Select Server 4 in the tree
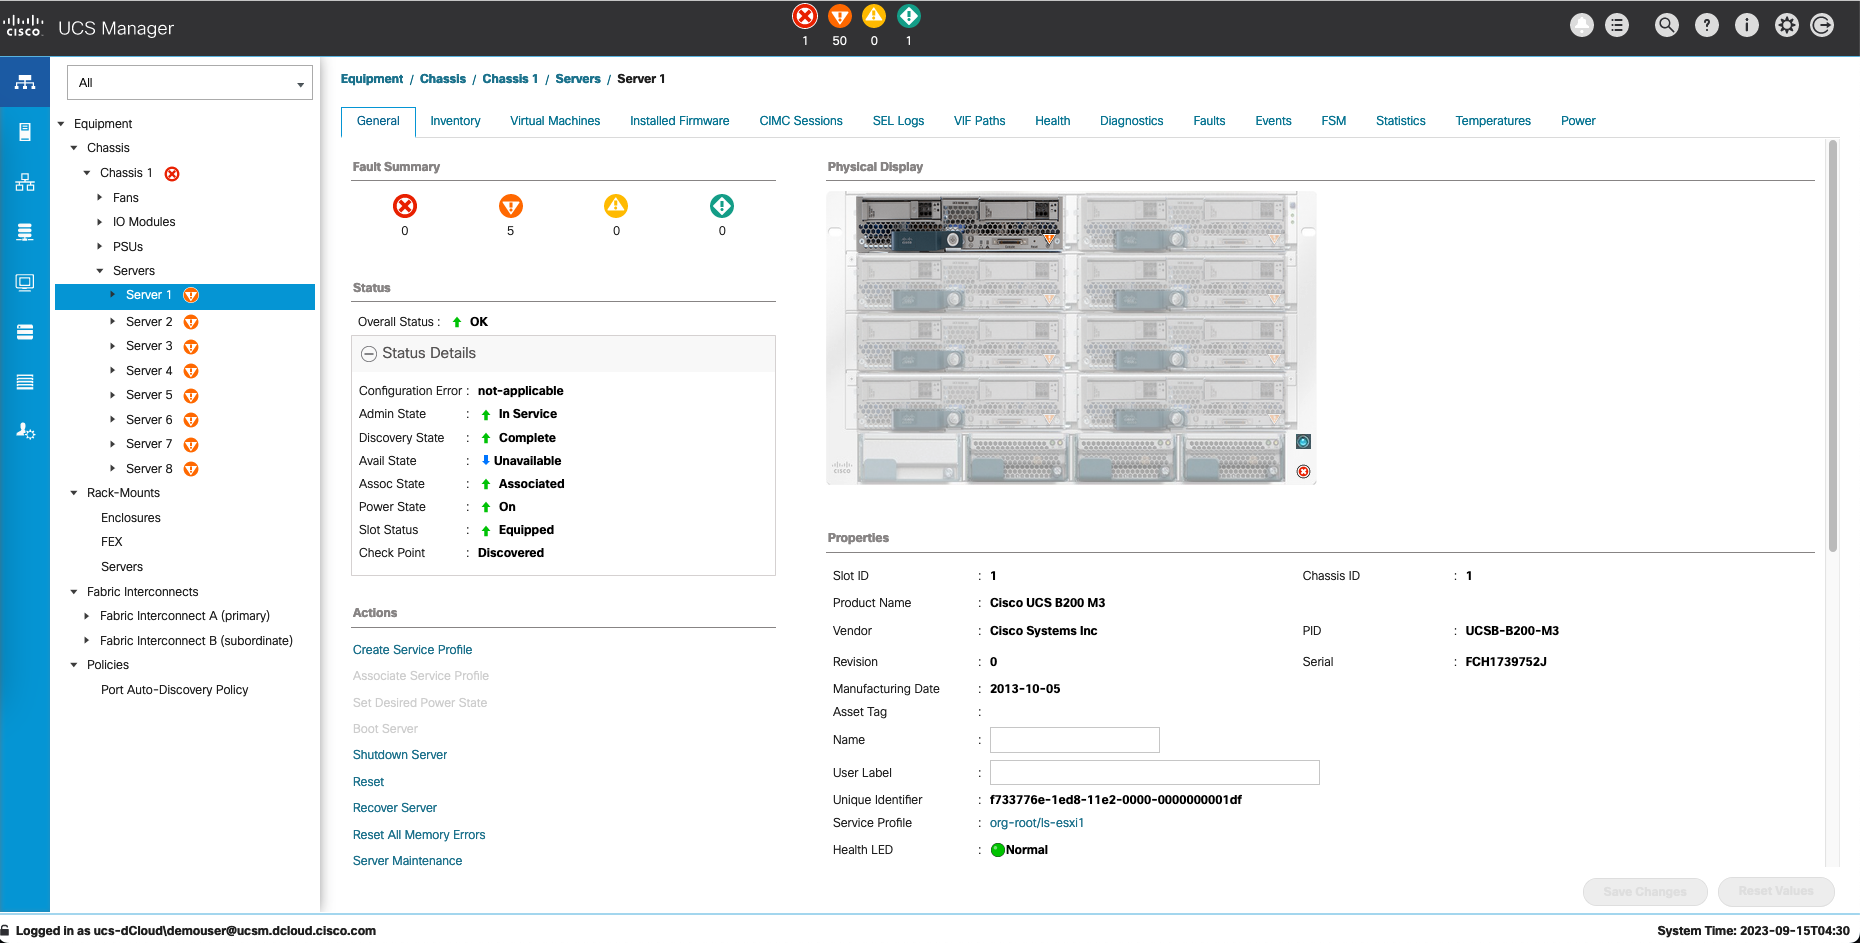 pos(149,371)
